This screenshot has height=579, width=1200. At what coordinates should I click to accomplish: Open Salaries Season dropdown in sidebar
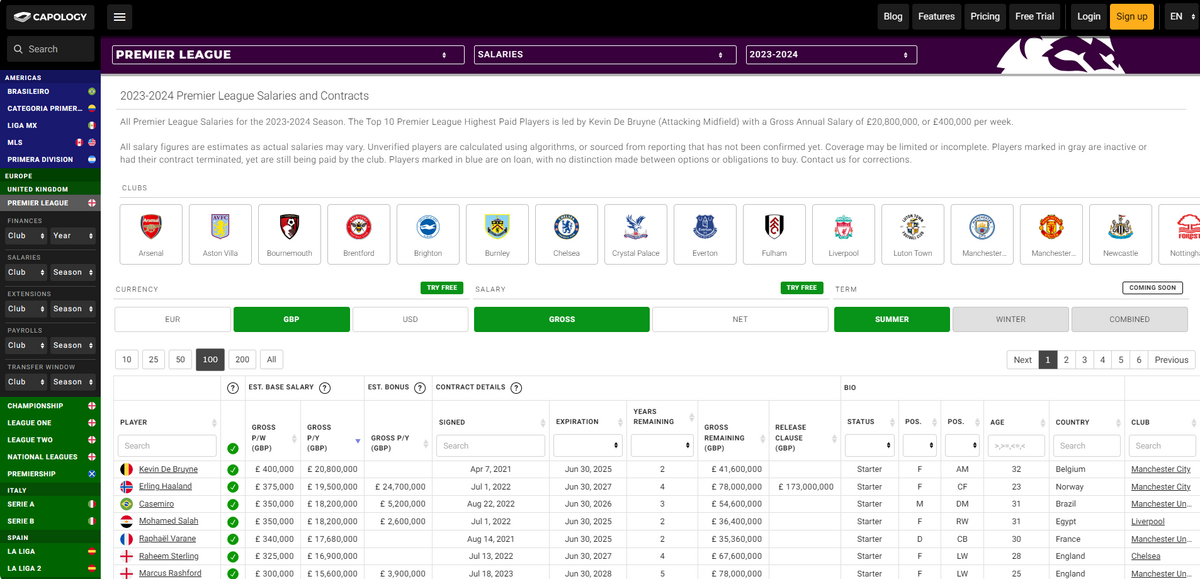[x=73, y=272]
